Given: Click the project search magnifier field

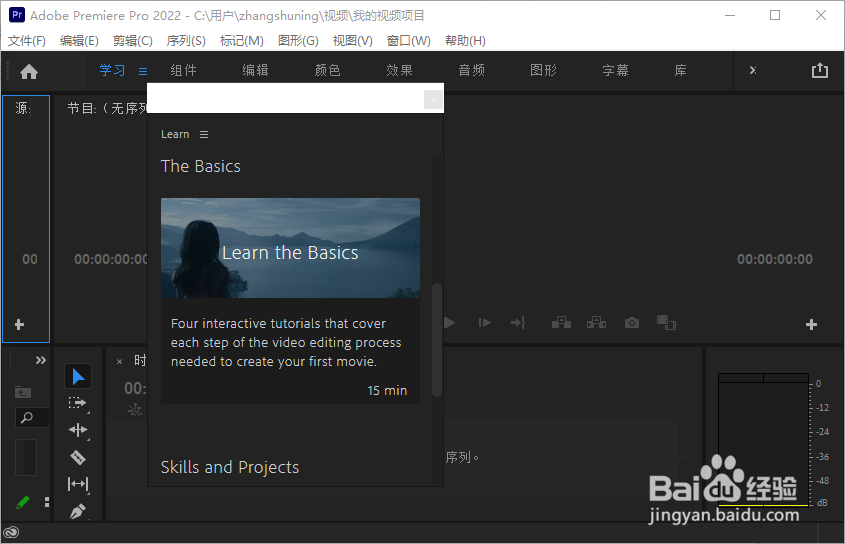Looking at the screenshot, I should pyautogui.click(x=32, y=417).
